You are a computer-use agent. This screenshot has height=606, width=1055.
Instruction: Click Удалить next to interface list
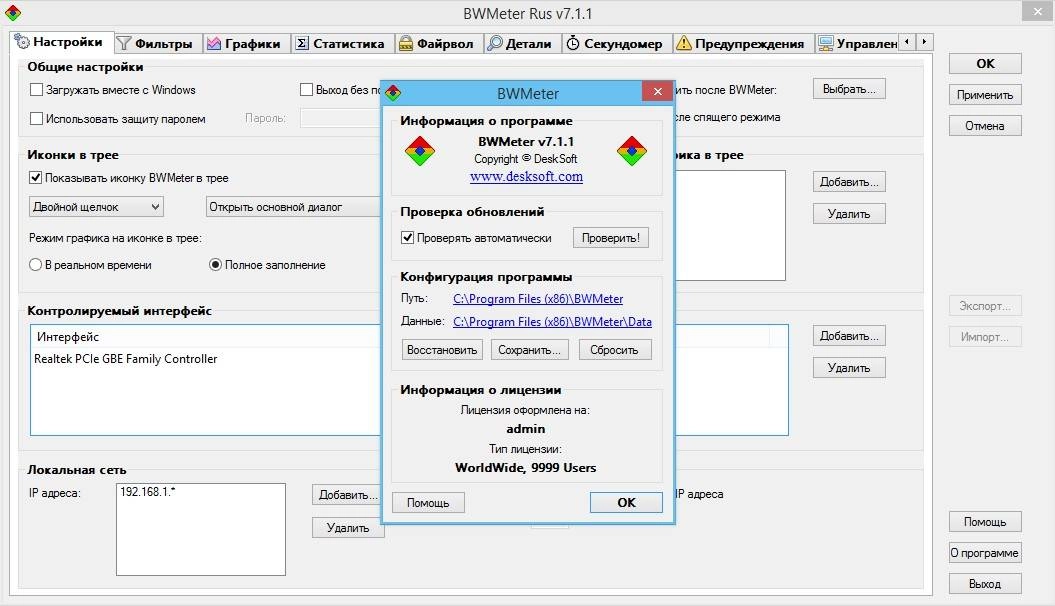[x=849, y=368]
